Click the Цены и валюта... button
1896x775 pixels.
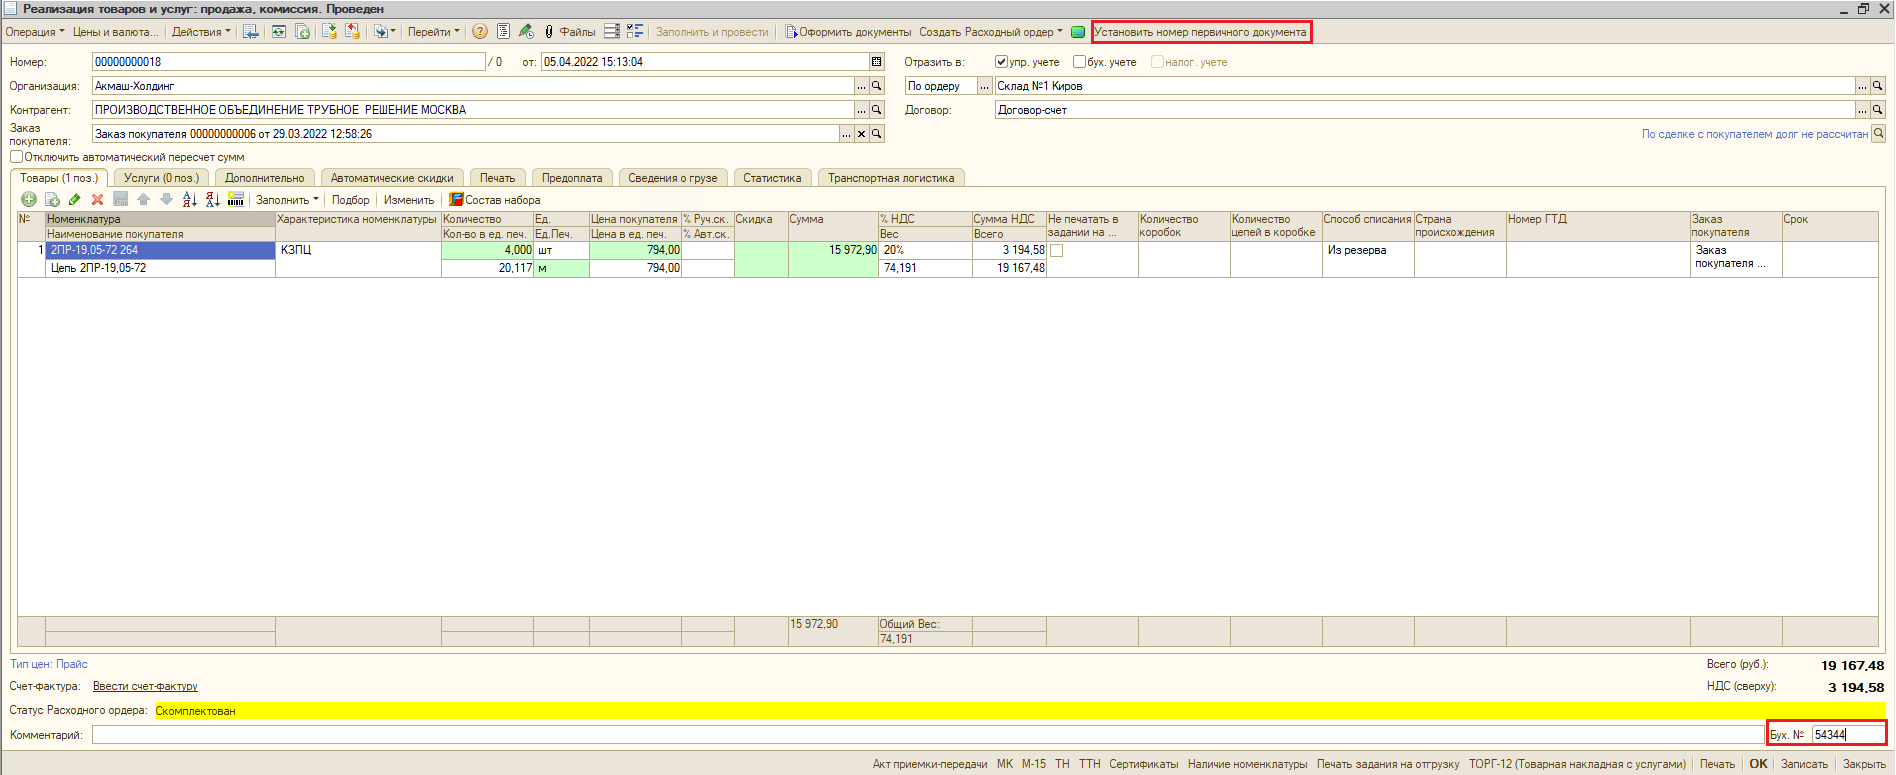pyautogui.click(x=115, y=32)
